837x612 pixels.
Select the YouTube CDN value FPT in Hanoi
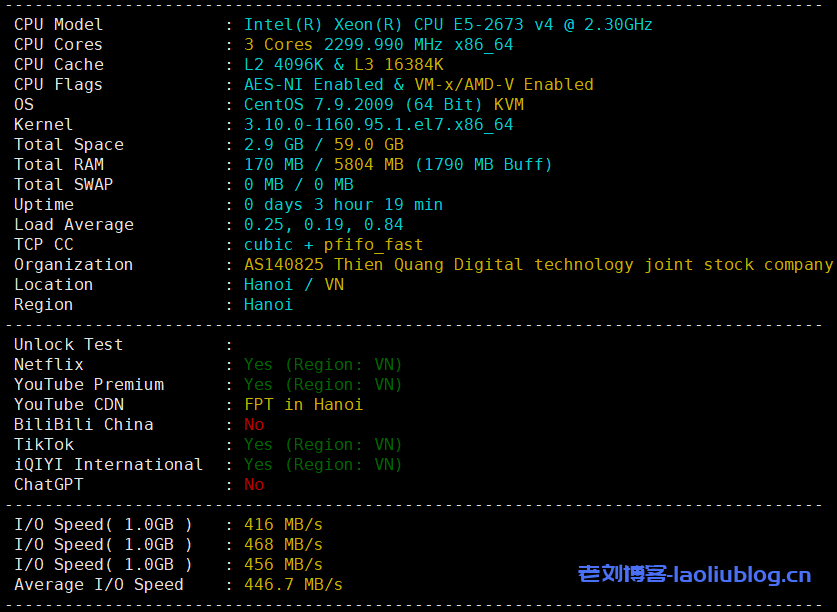point(303,404)
